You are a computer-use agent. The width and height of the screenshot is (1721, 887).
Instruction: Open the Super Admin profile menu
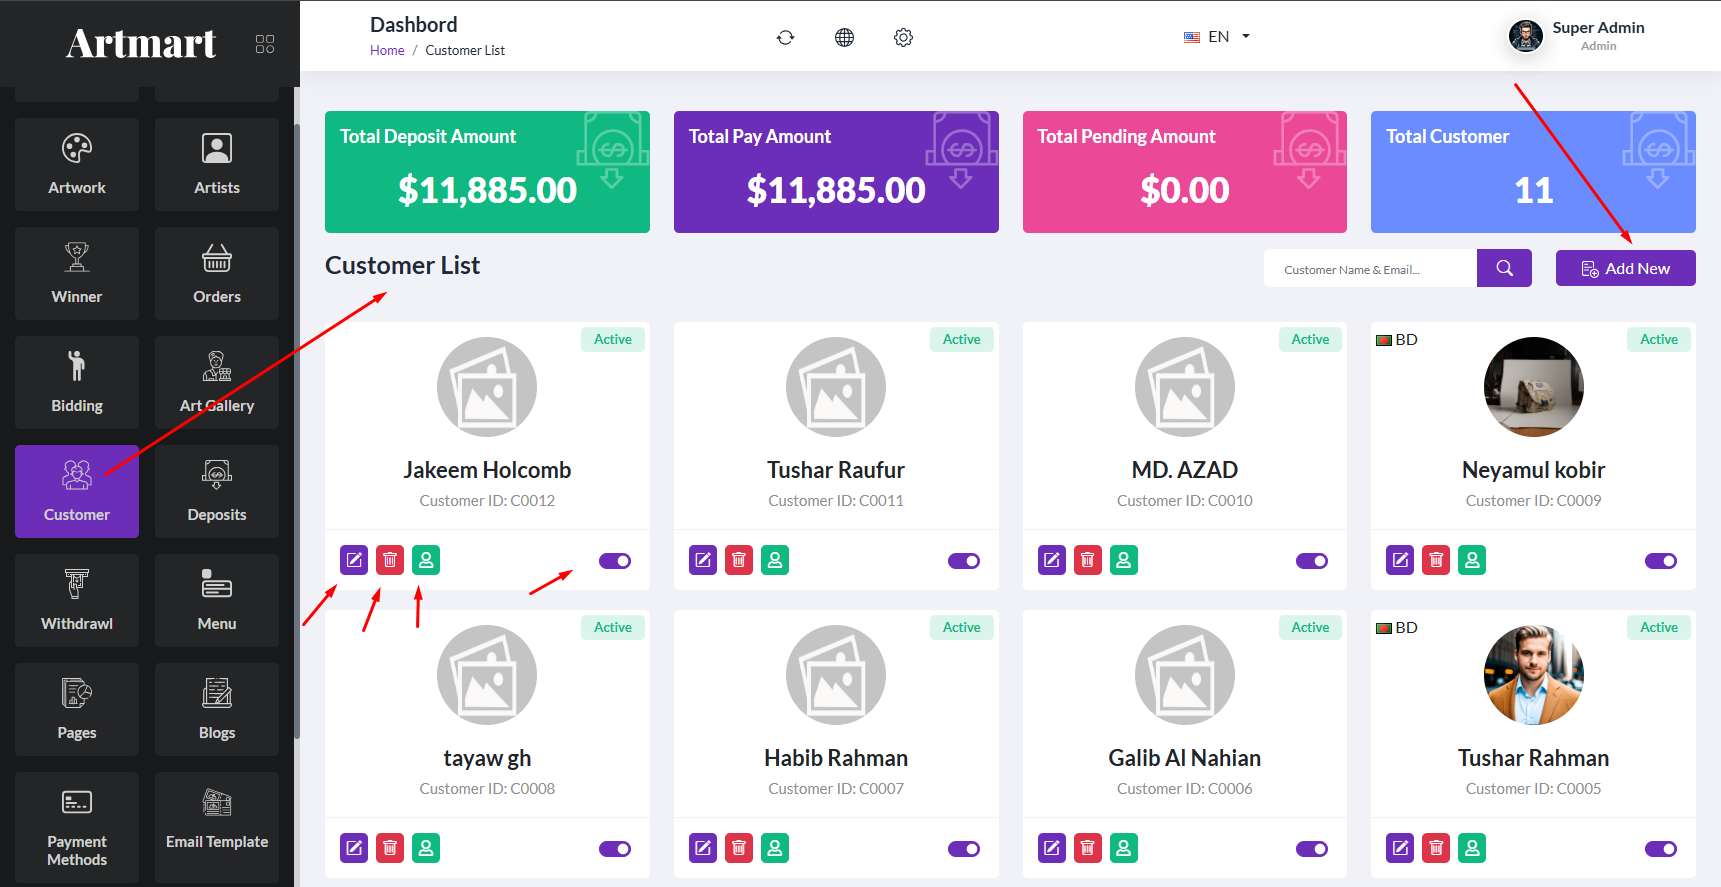1577,36
